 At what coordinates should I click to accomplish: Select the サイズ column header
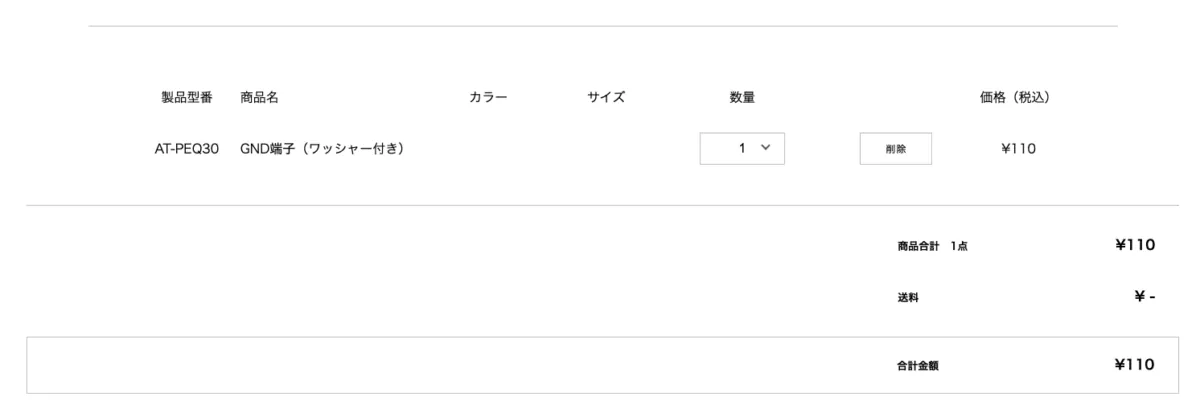(606, 97)
